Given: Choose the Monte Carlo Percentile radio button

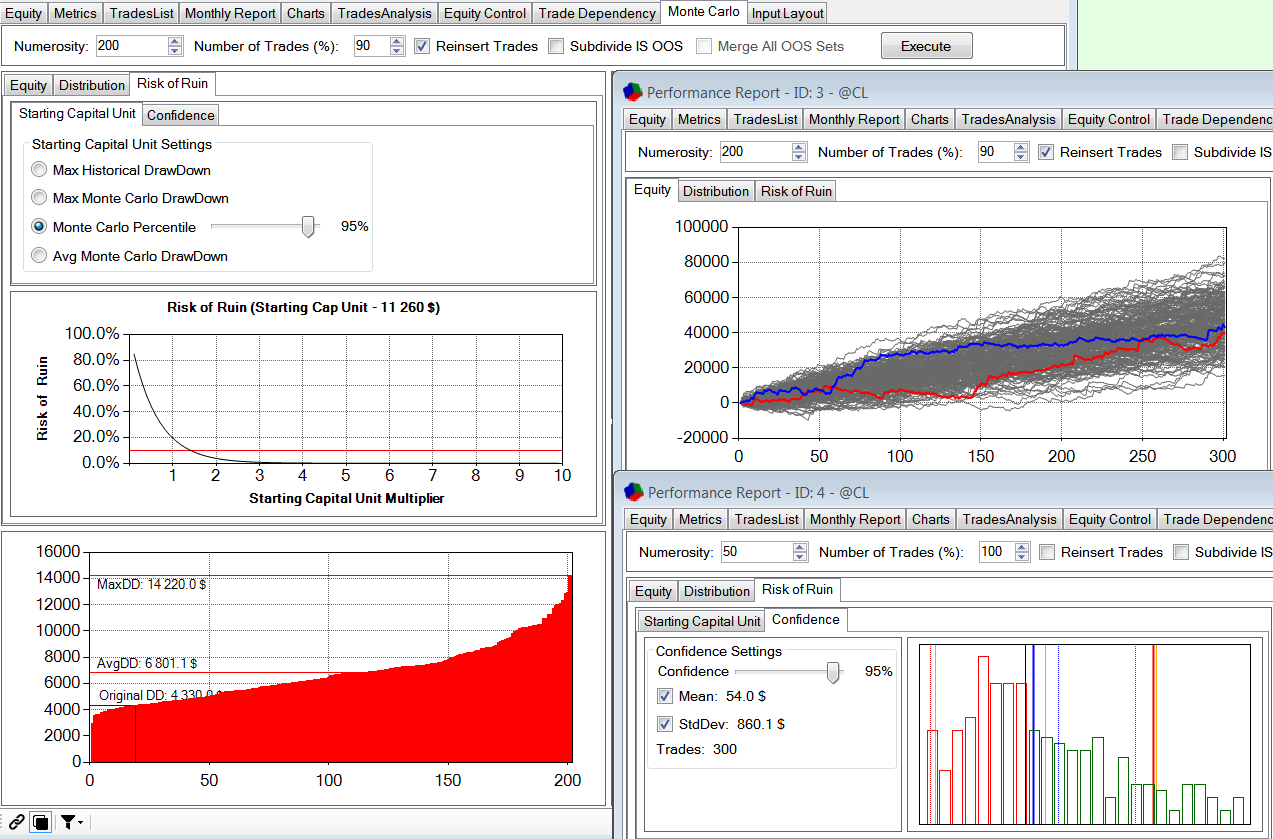Looking at the screenshot, I should 40,227.
